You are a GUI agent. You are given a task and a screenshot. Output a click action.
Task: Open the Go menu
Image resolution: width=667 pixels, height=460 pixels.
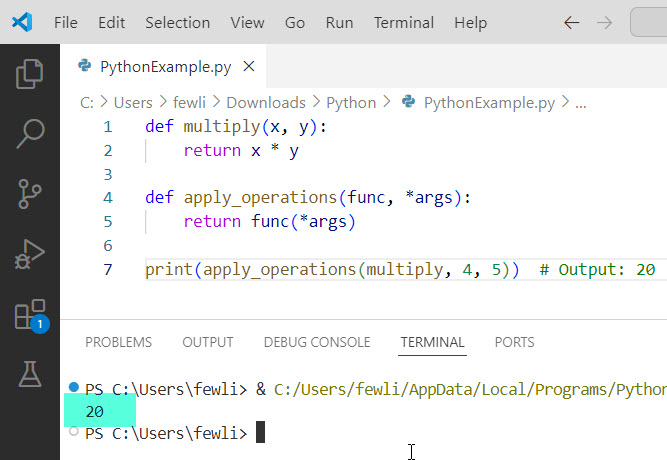coord(295,23)
